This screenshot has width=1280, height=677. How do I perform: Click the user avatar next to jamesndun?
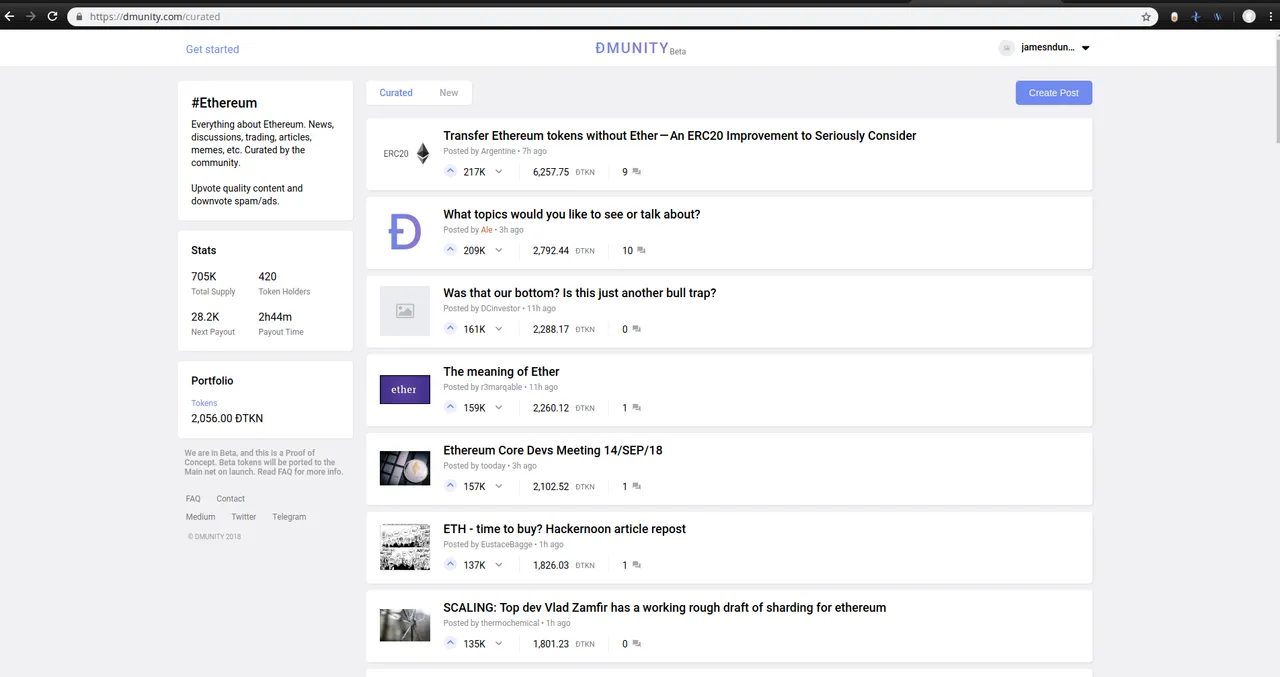coord(1006,48)
